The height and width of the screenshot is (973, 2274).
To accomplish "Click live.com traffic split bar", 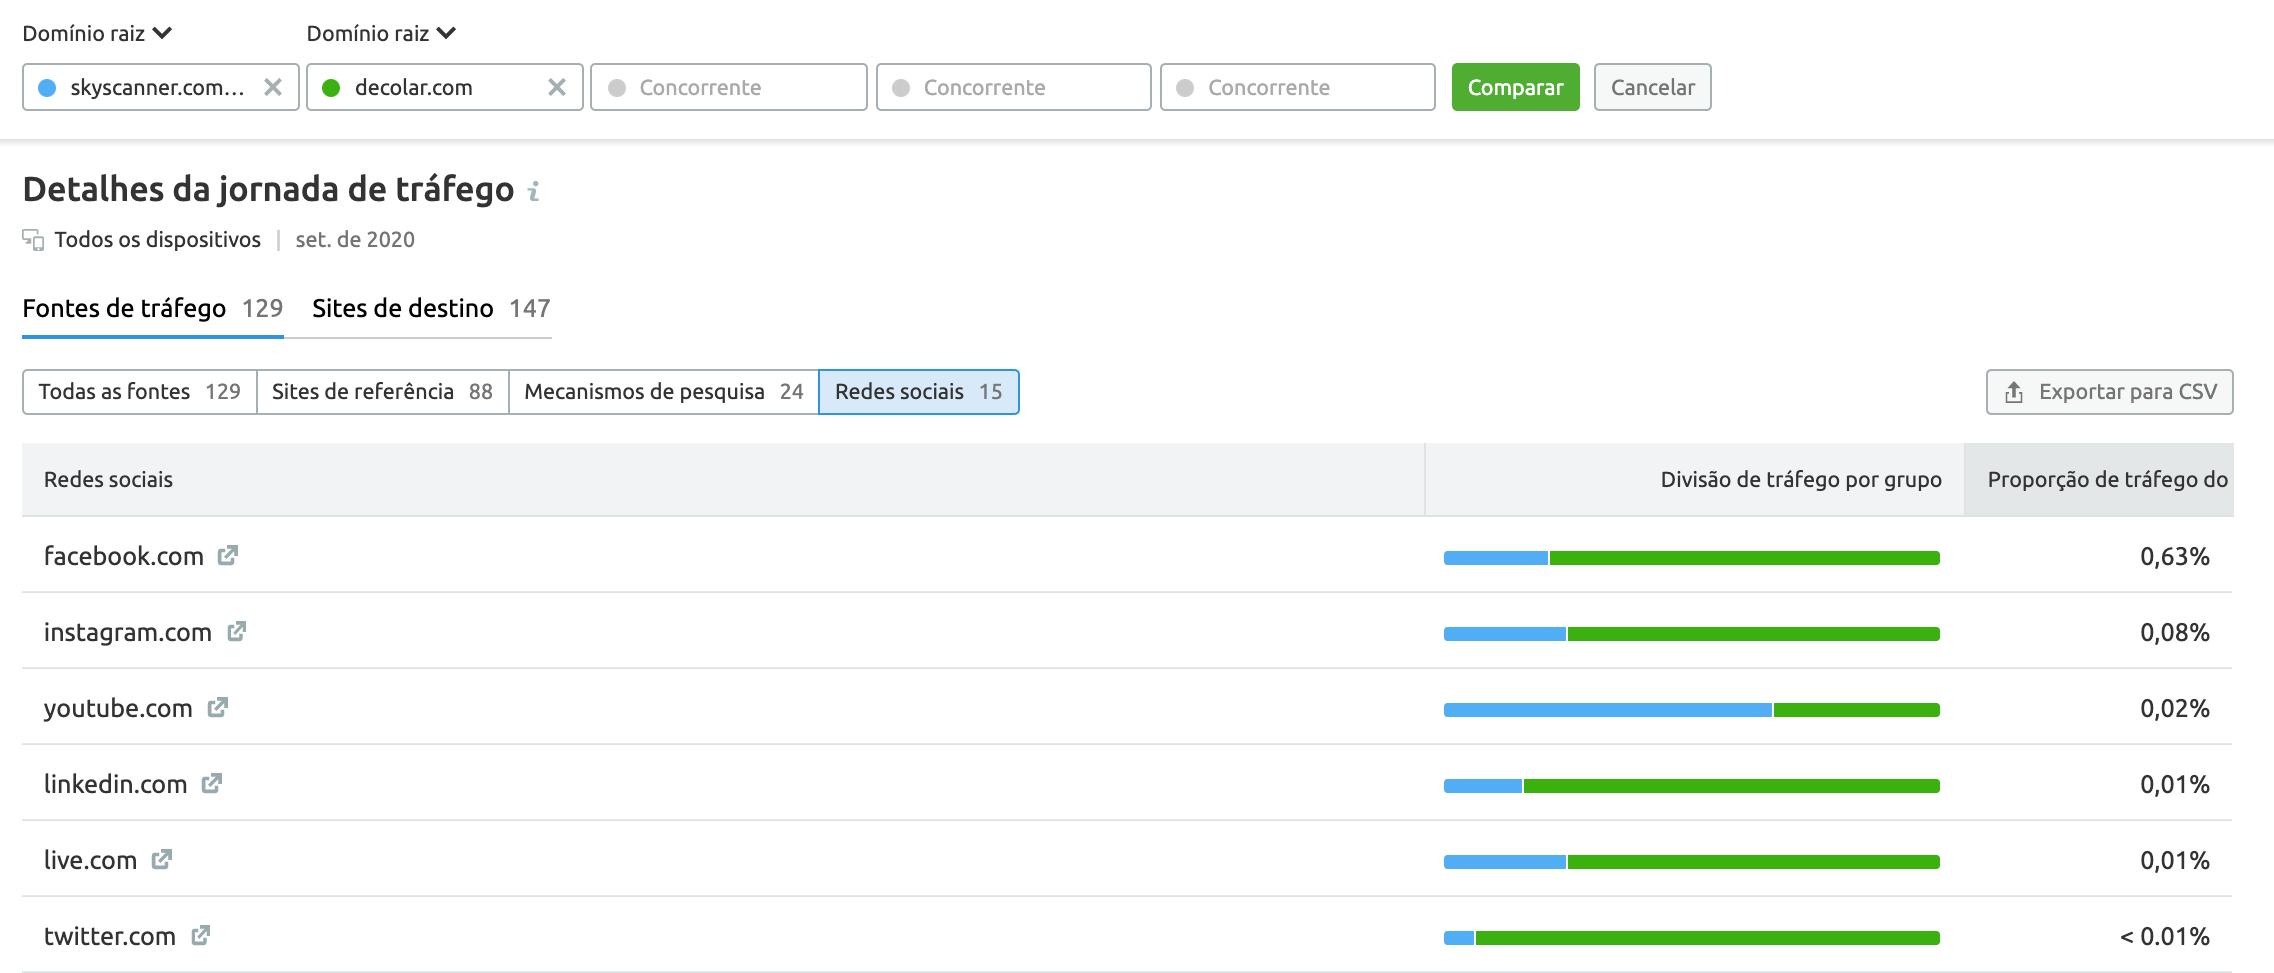I will pos(1691,862).
